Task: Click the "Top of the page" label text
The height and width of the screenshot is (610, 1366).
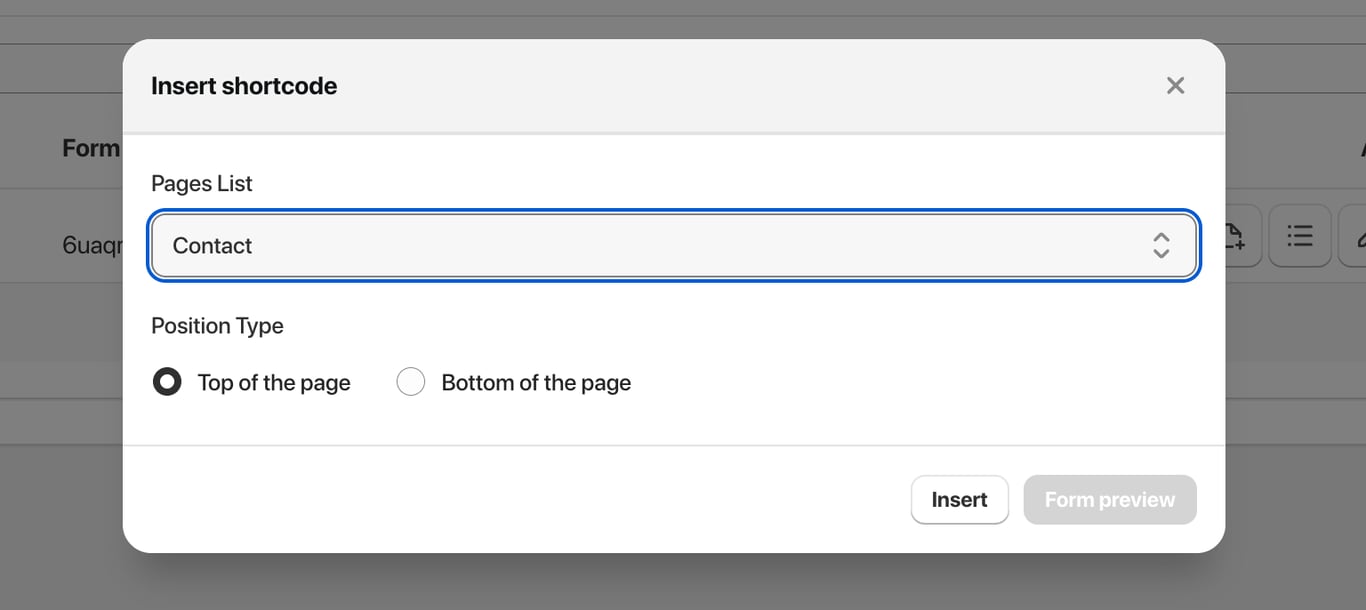Action: click(x=274, y=383)
